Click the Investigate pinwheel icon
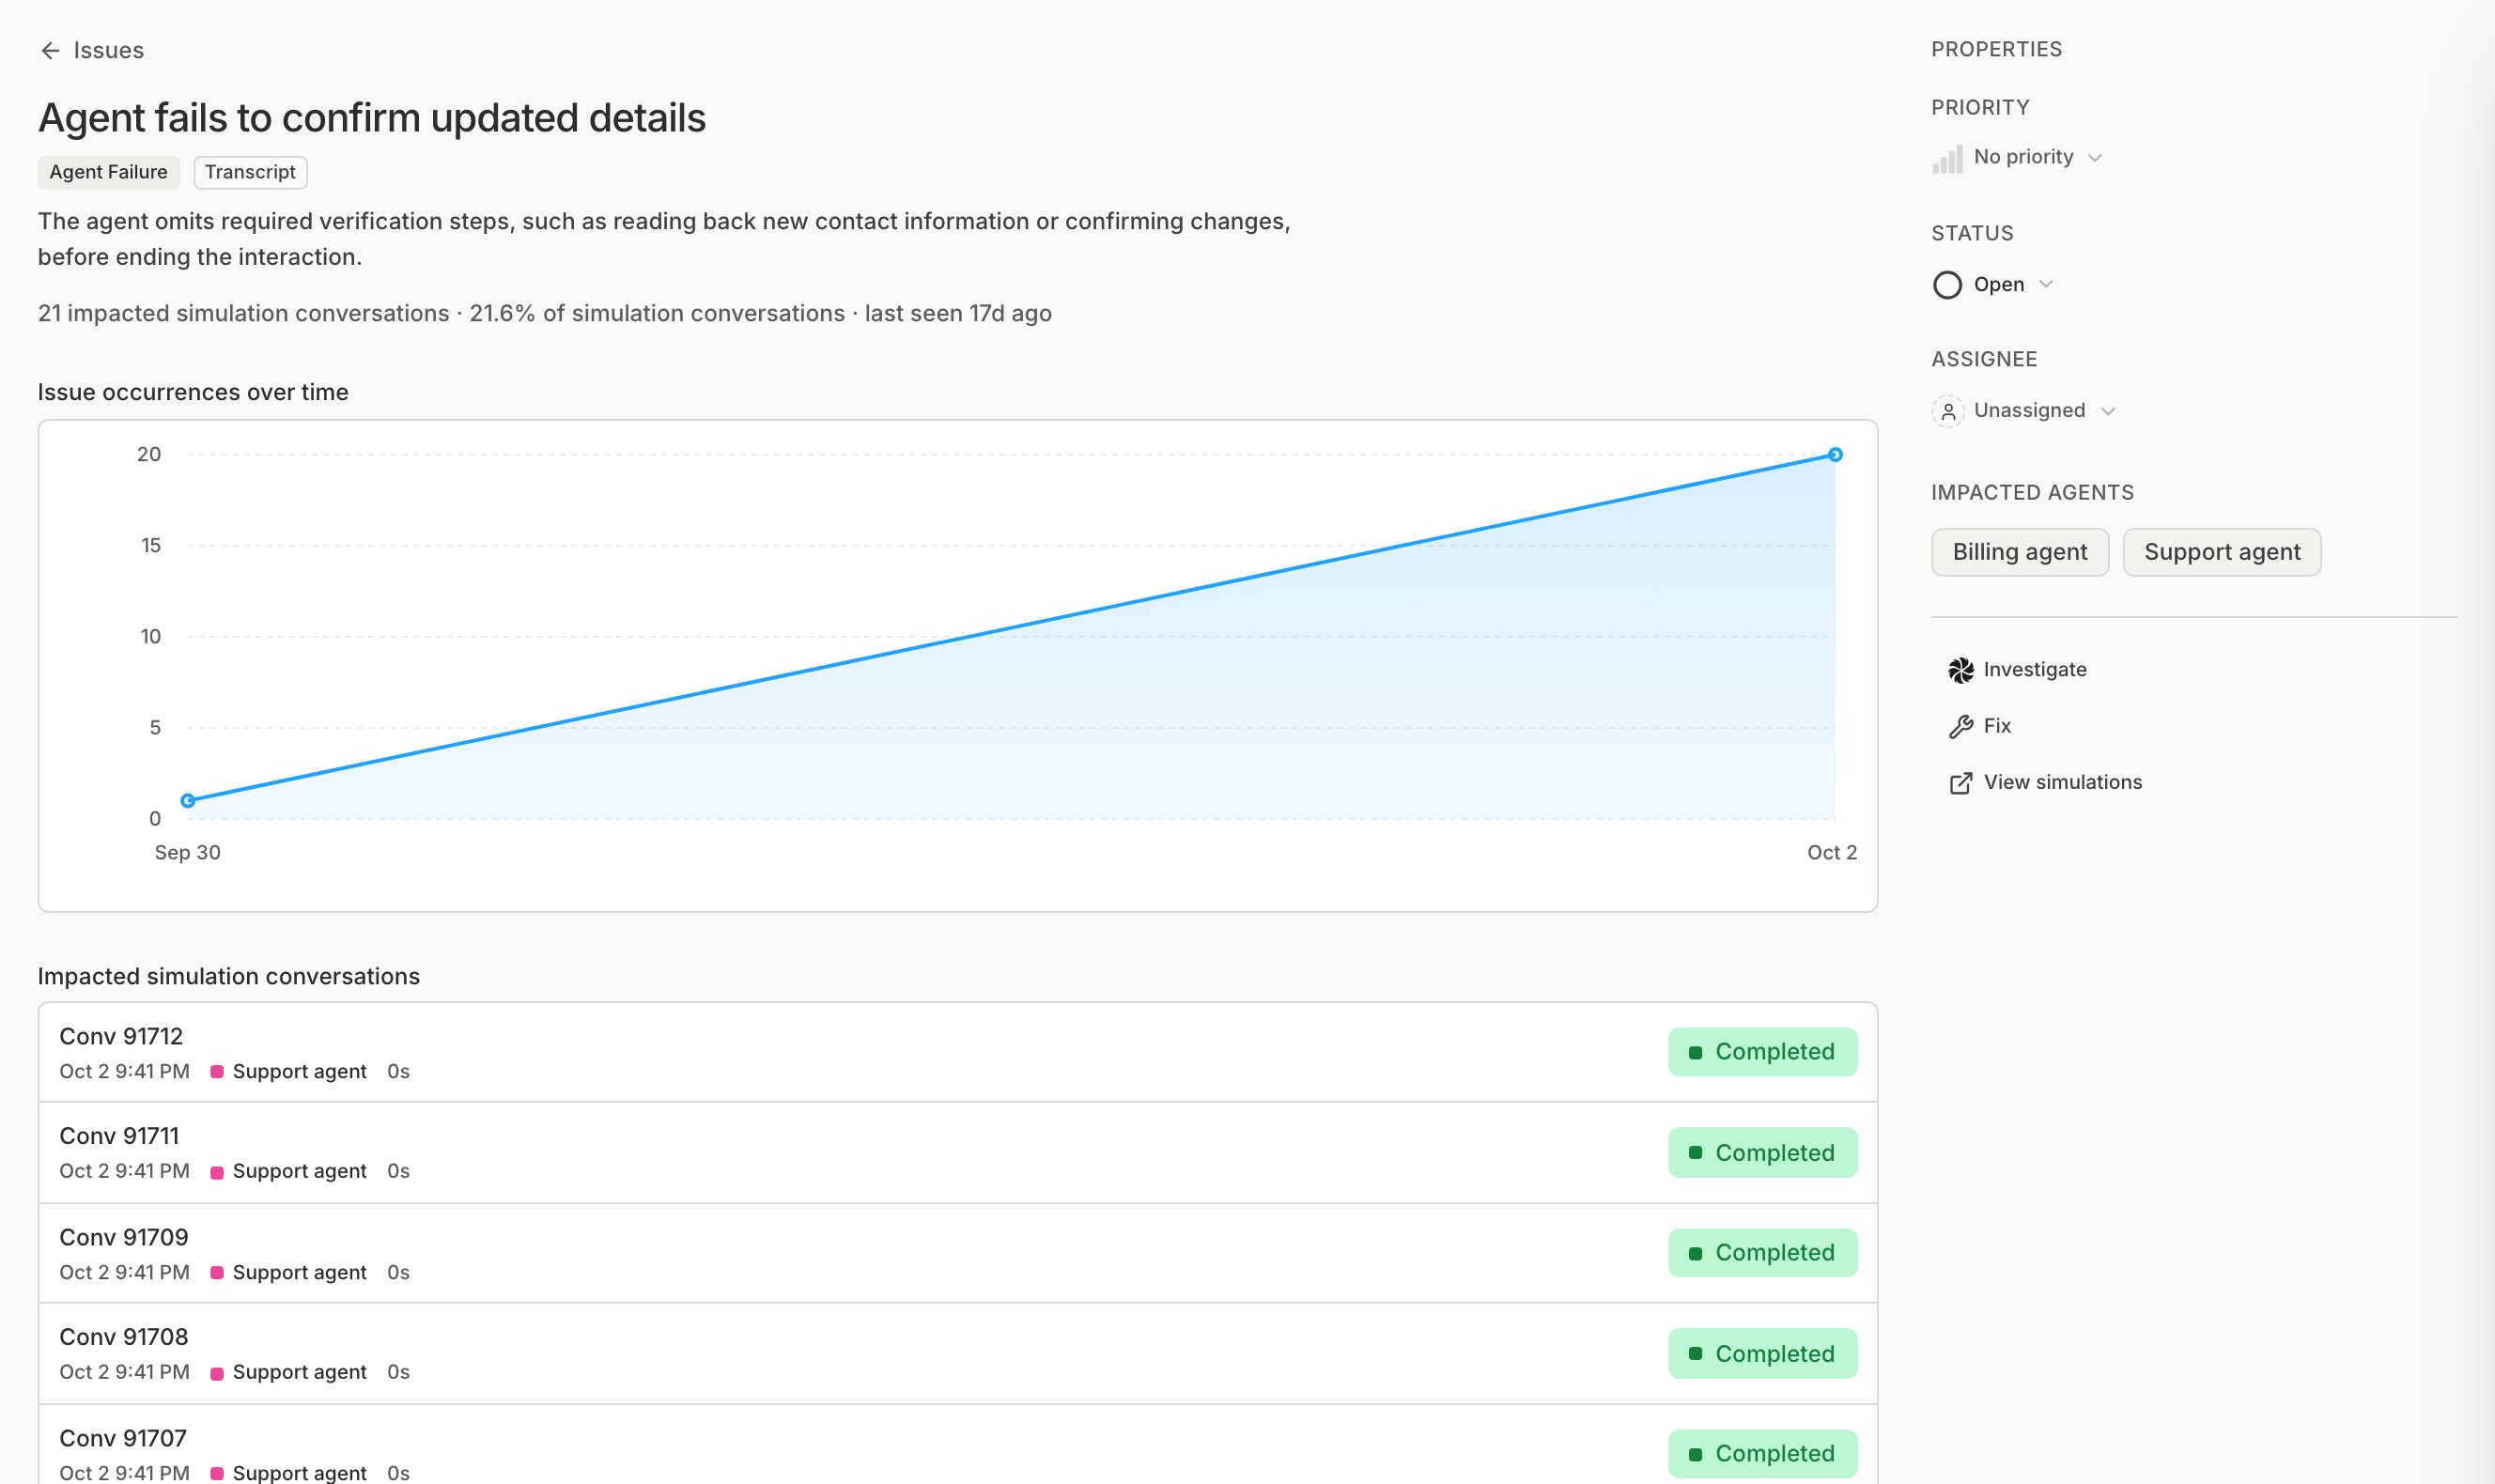The width and height of the screenshot is (2495, 1484). coord(1960,670)
